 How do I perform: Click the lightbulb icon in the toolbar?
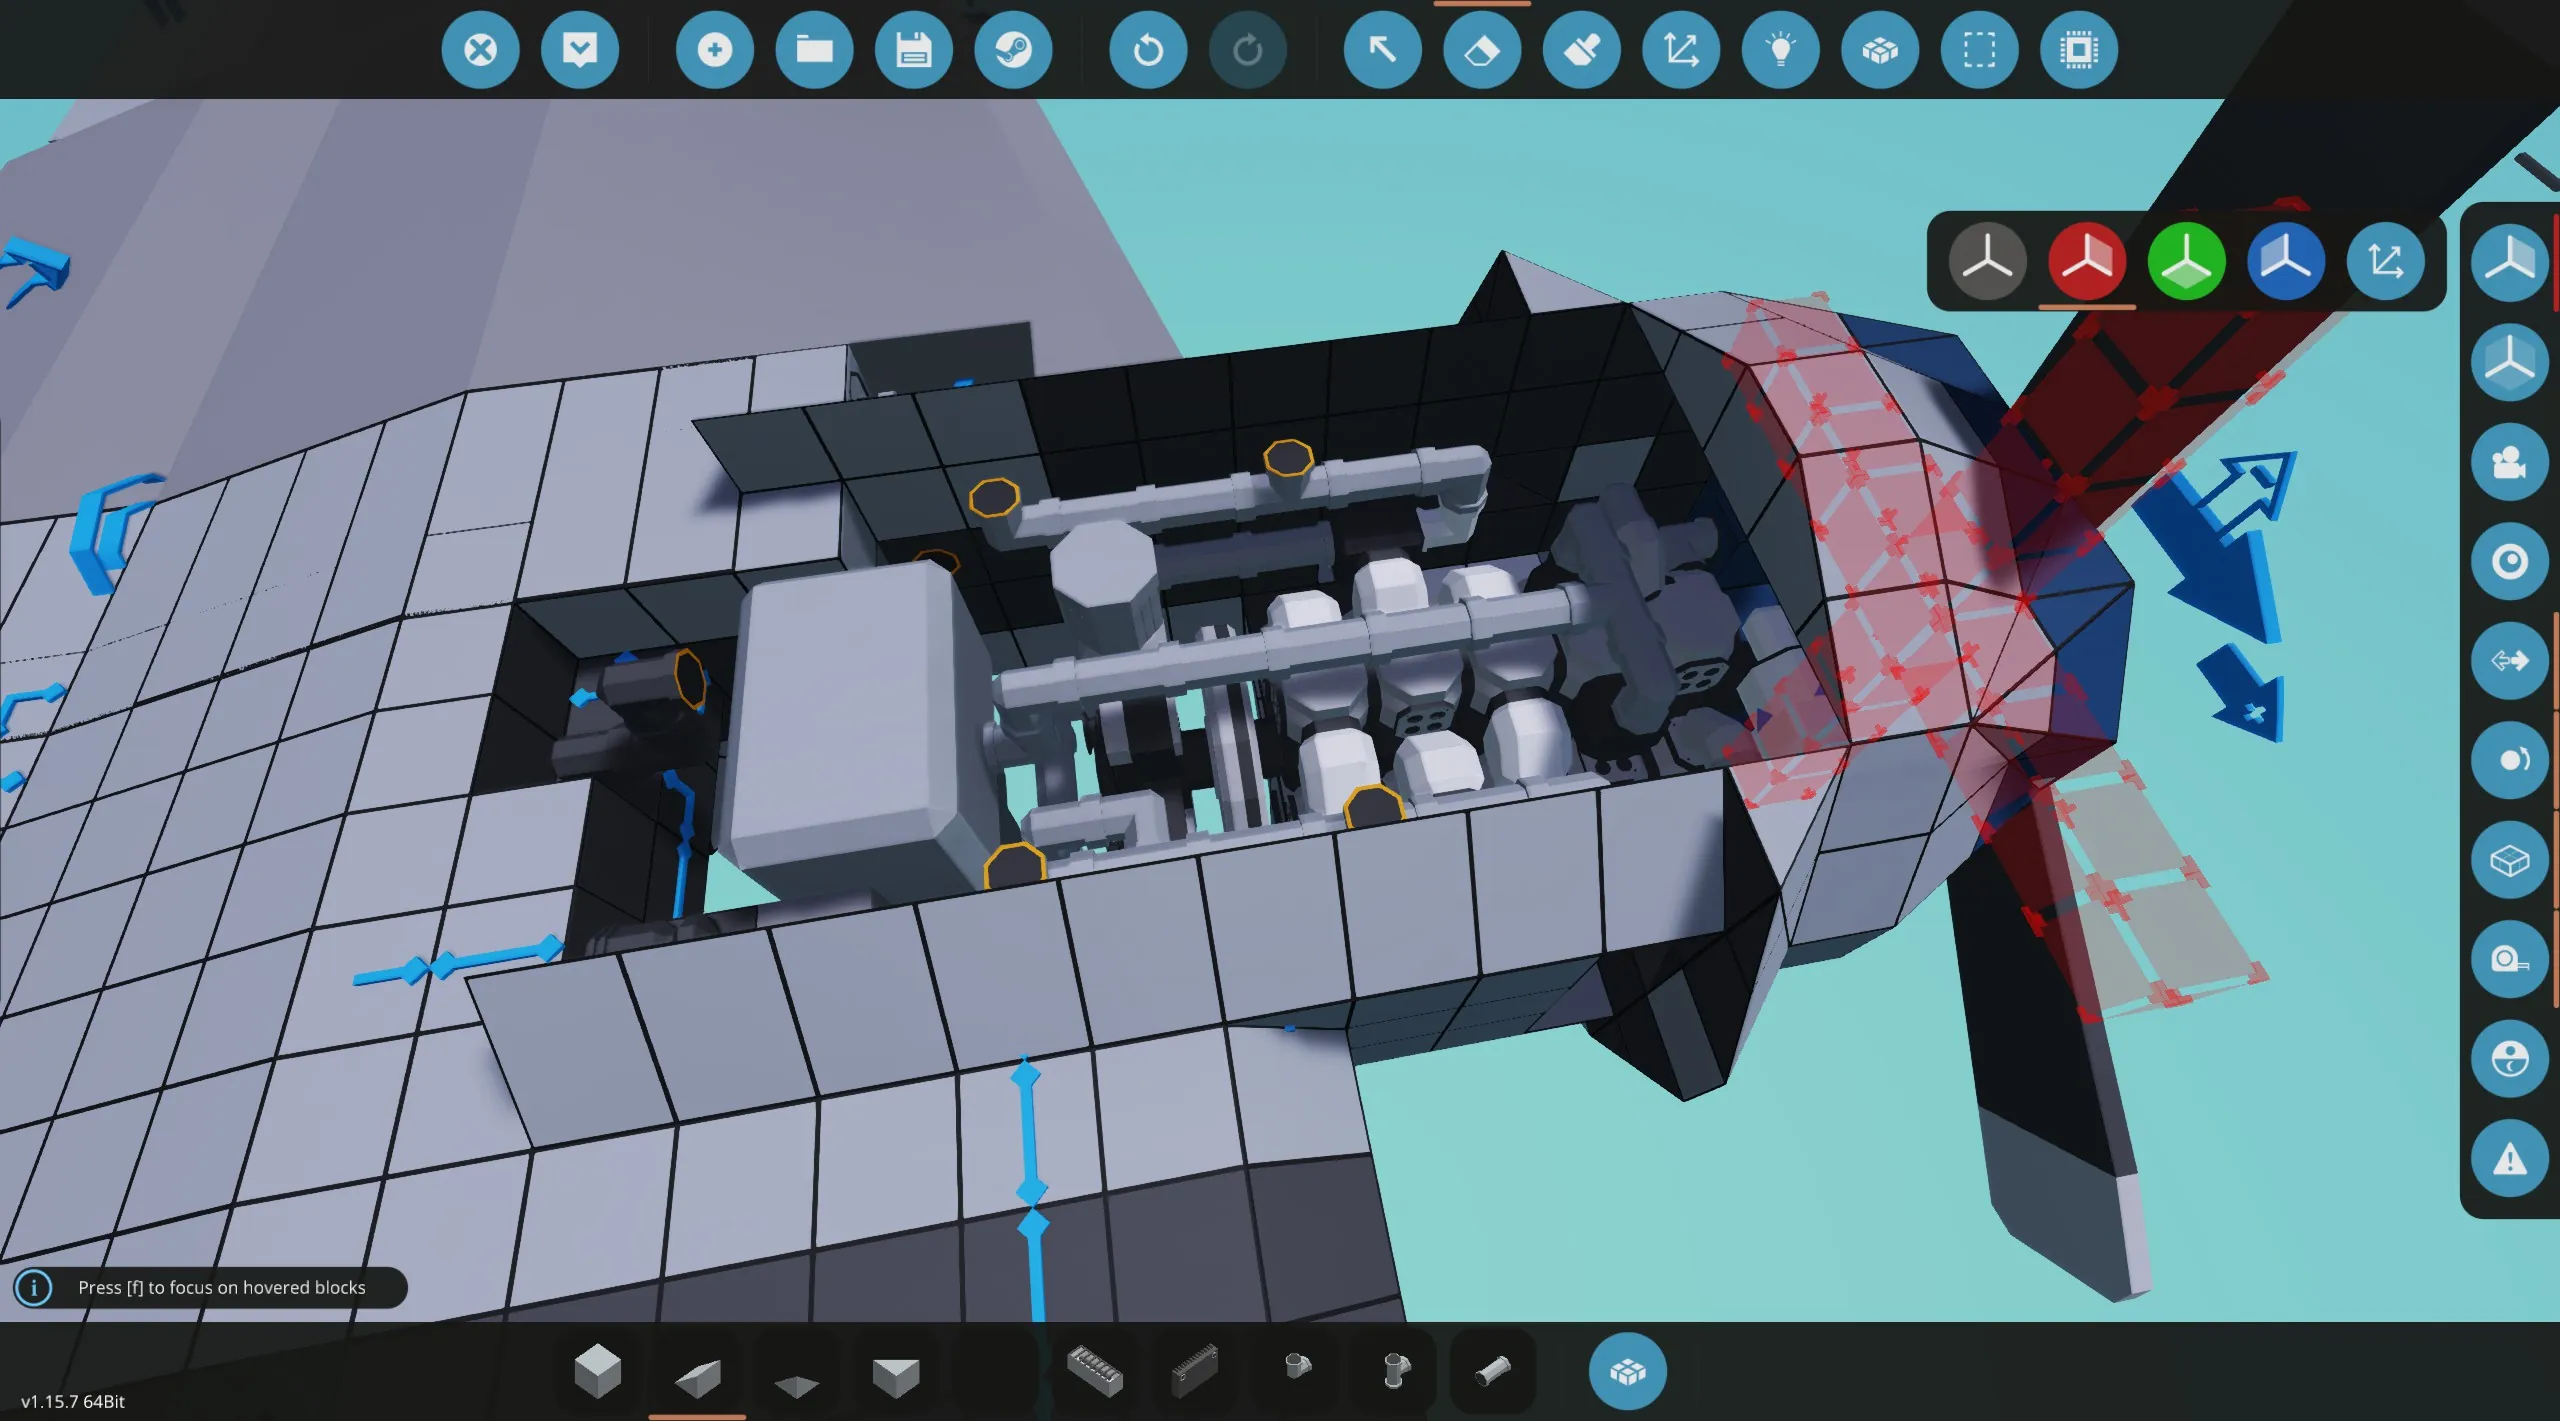[1780, 50]
